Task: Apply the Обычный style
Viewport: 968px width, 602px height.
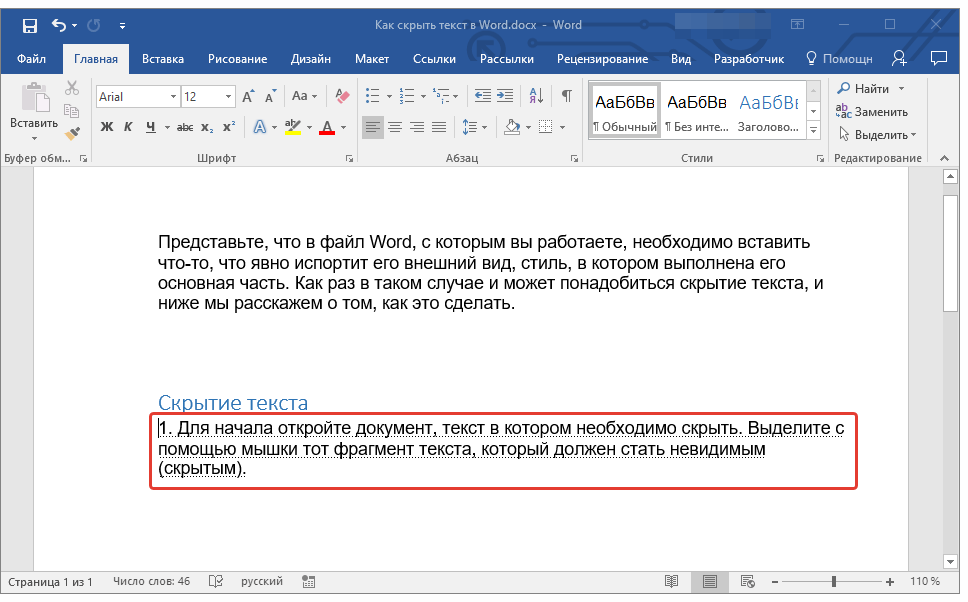Action: pos(625,110)
